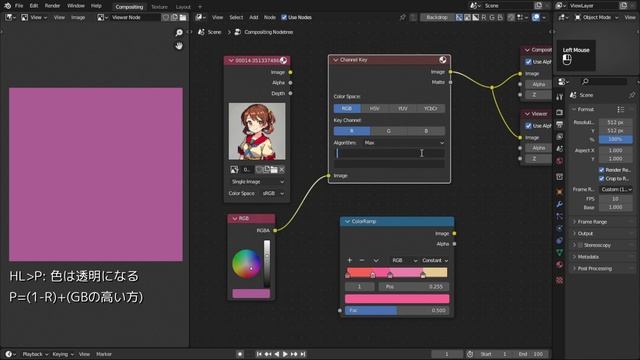Open the View Layer properties tab

560,136
